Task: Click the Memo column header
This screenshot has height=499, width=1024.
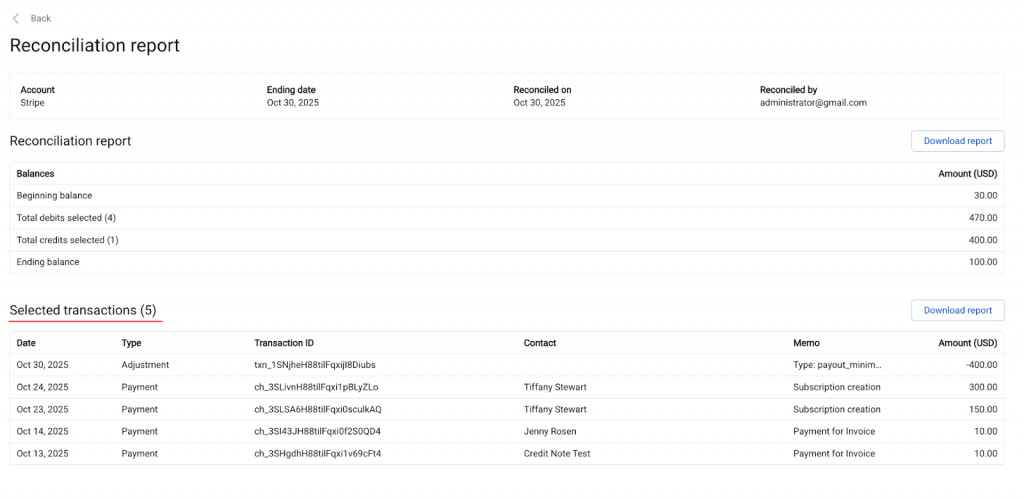Action: (806, 343)
